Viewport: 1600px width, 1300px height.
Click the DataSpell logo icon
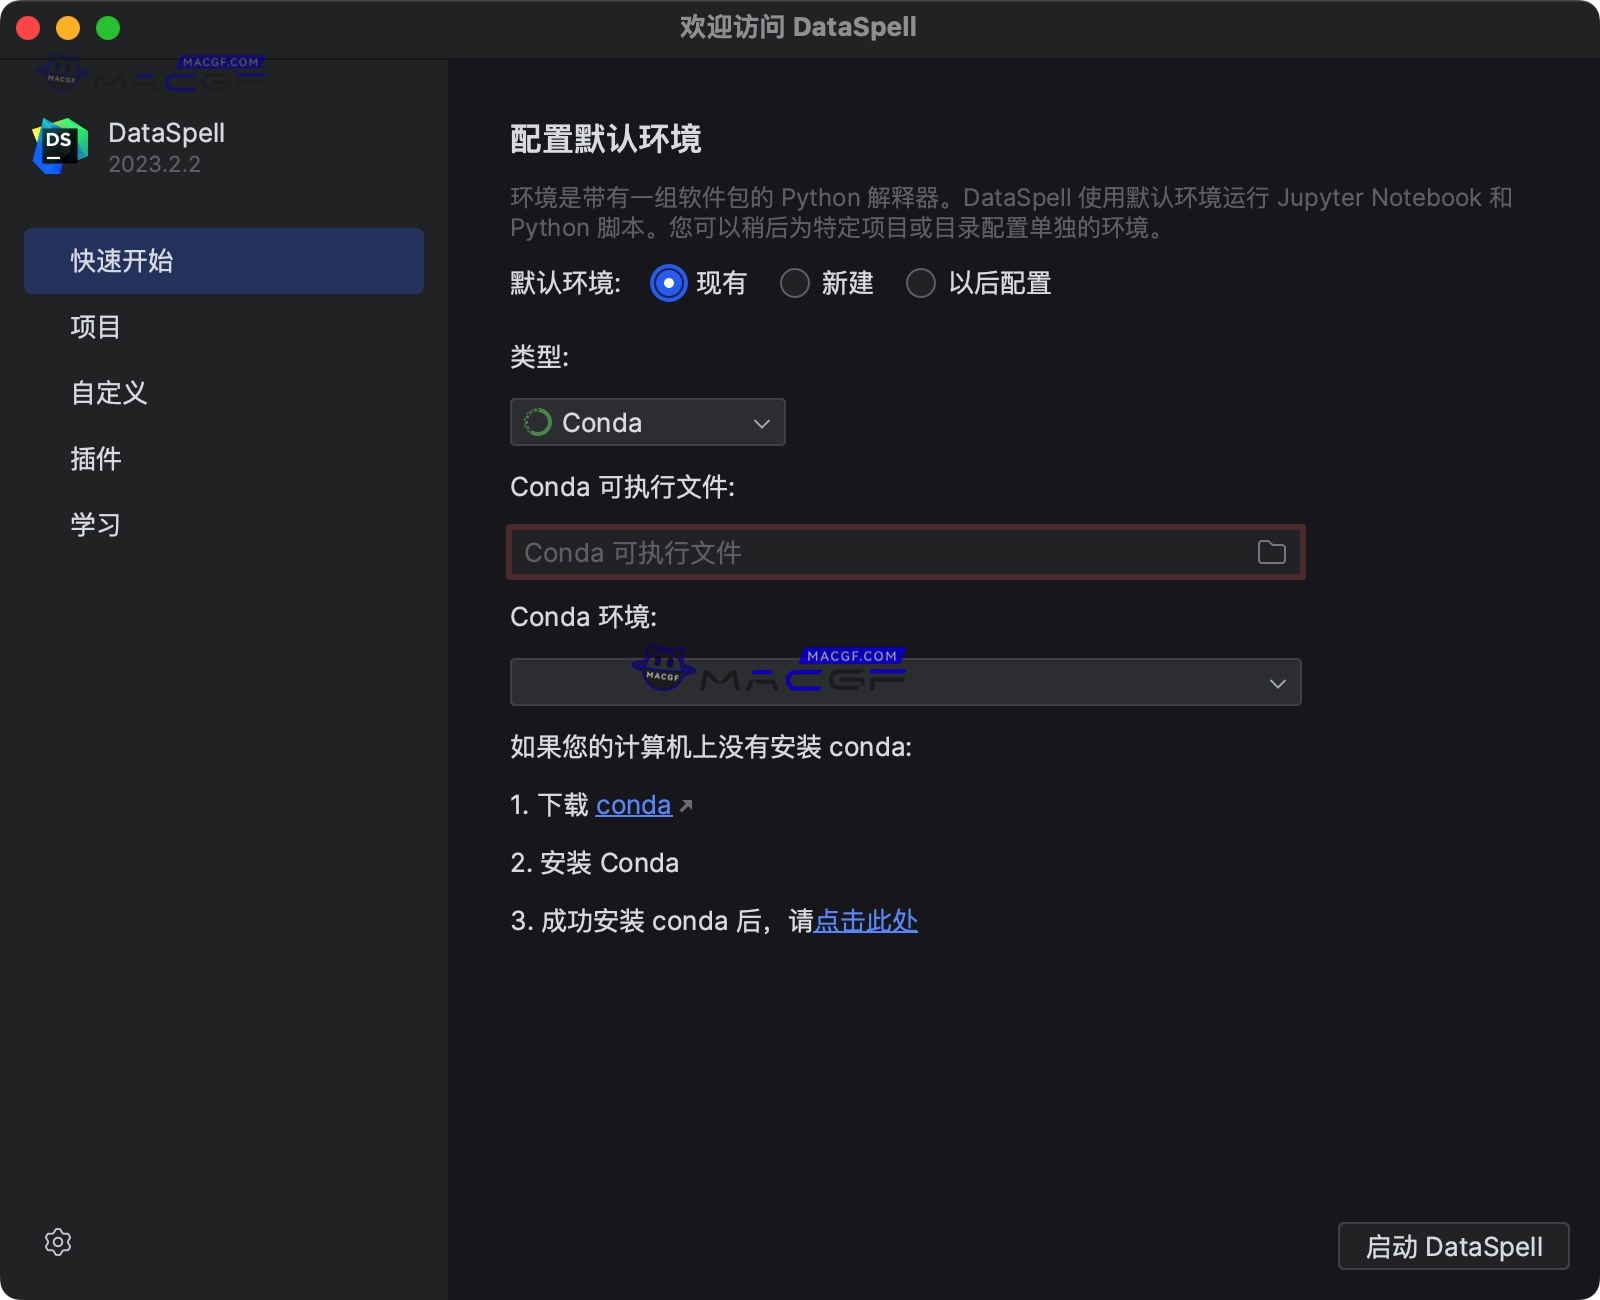58,145
